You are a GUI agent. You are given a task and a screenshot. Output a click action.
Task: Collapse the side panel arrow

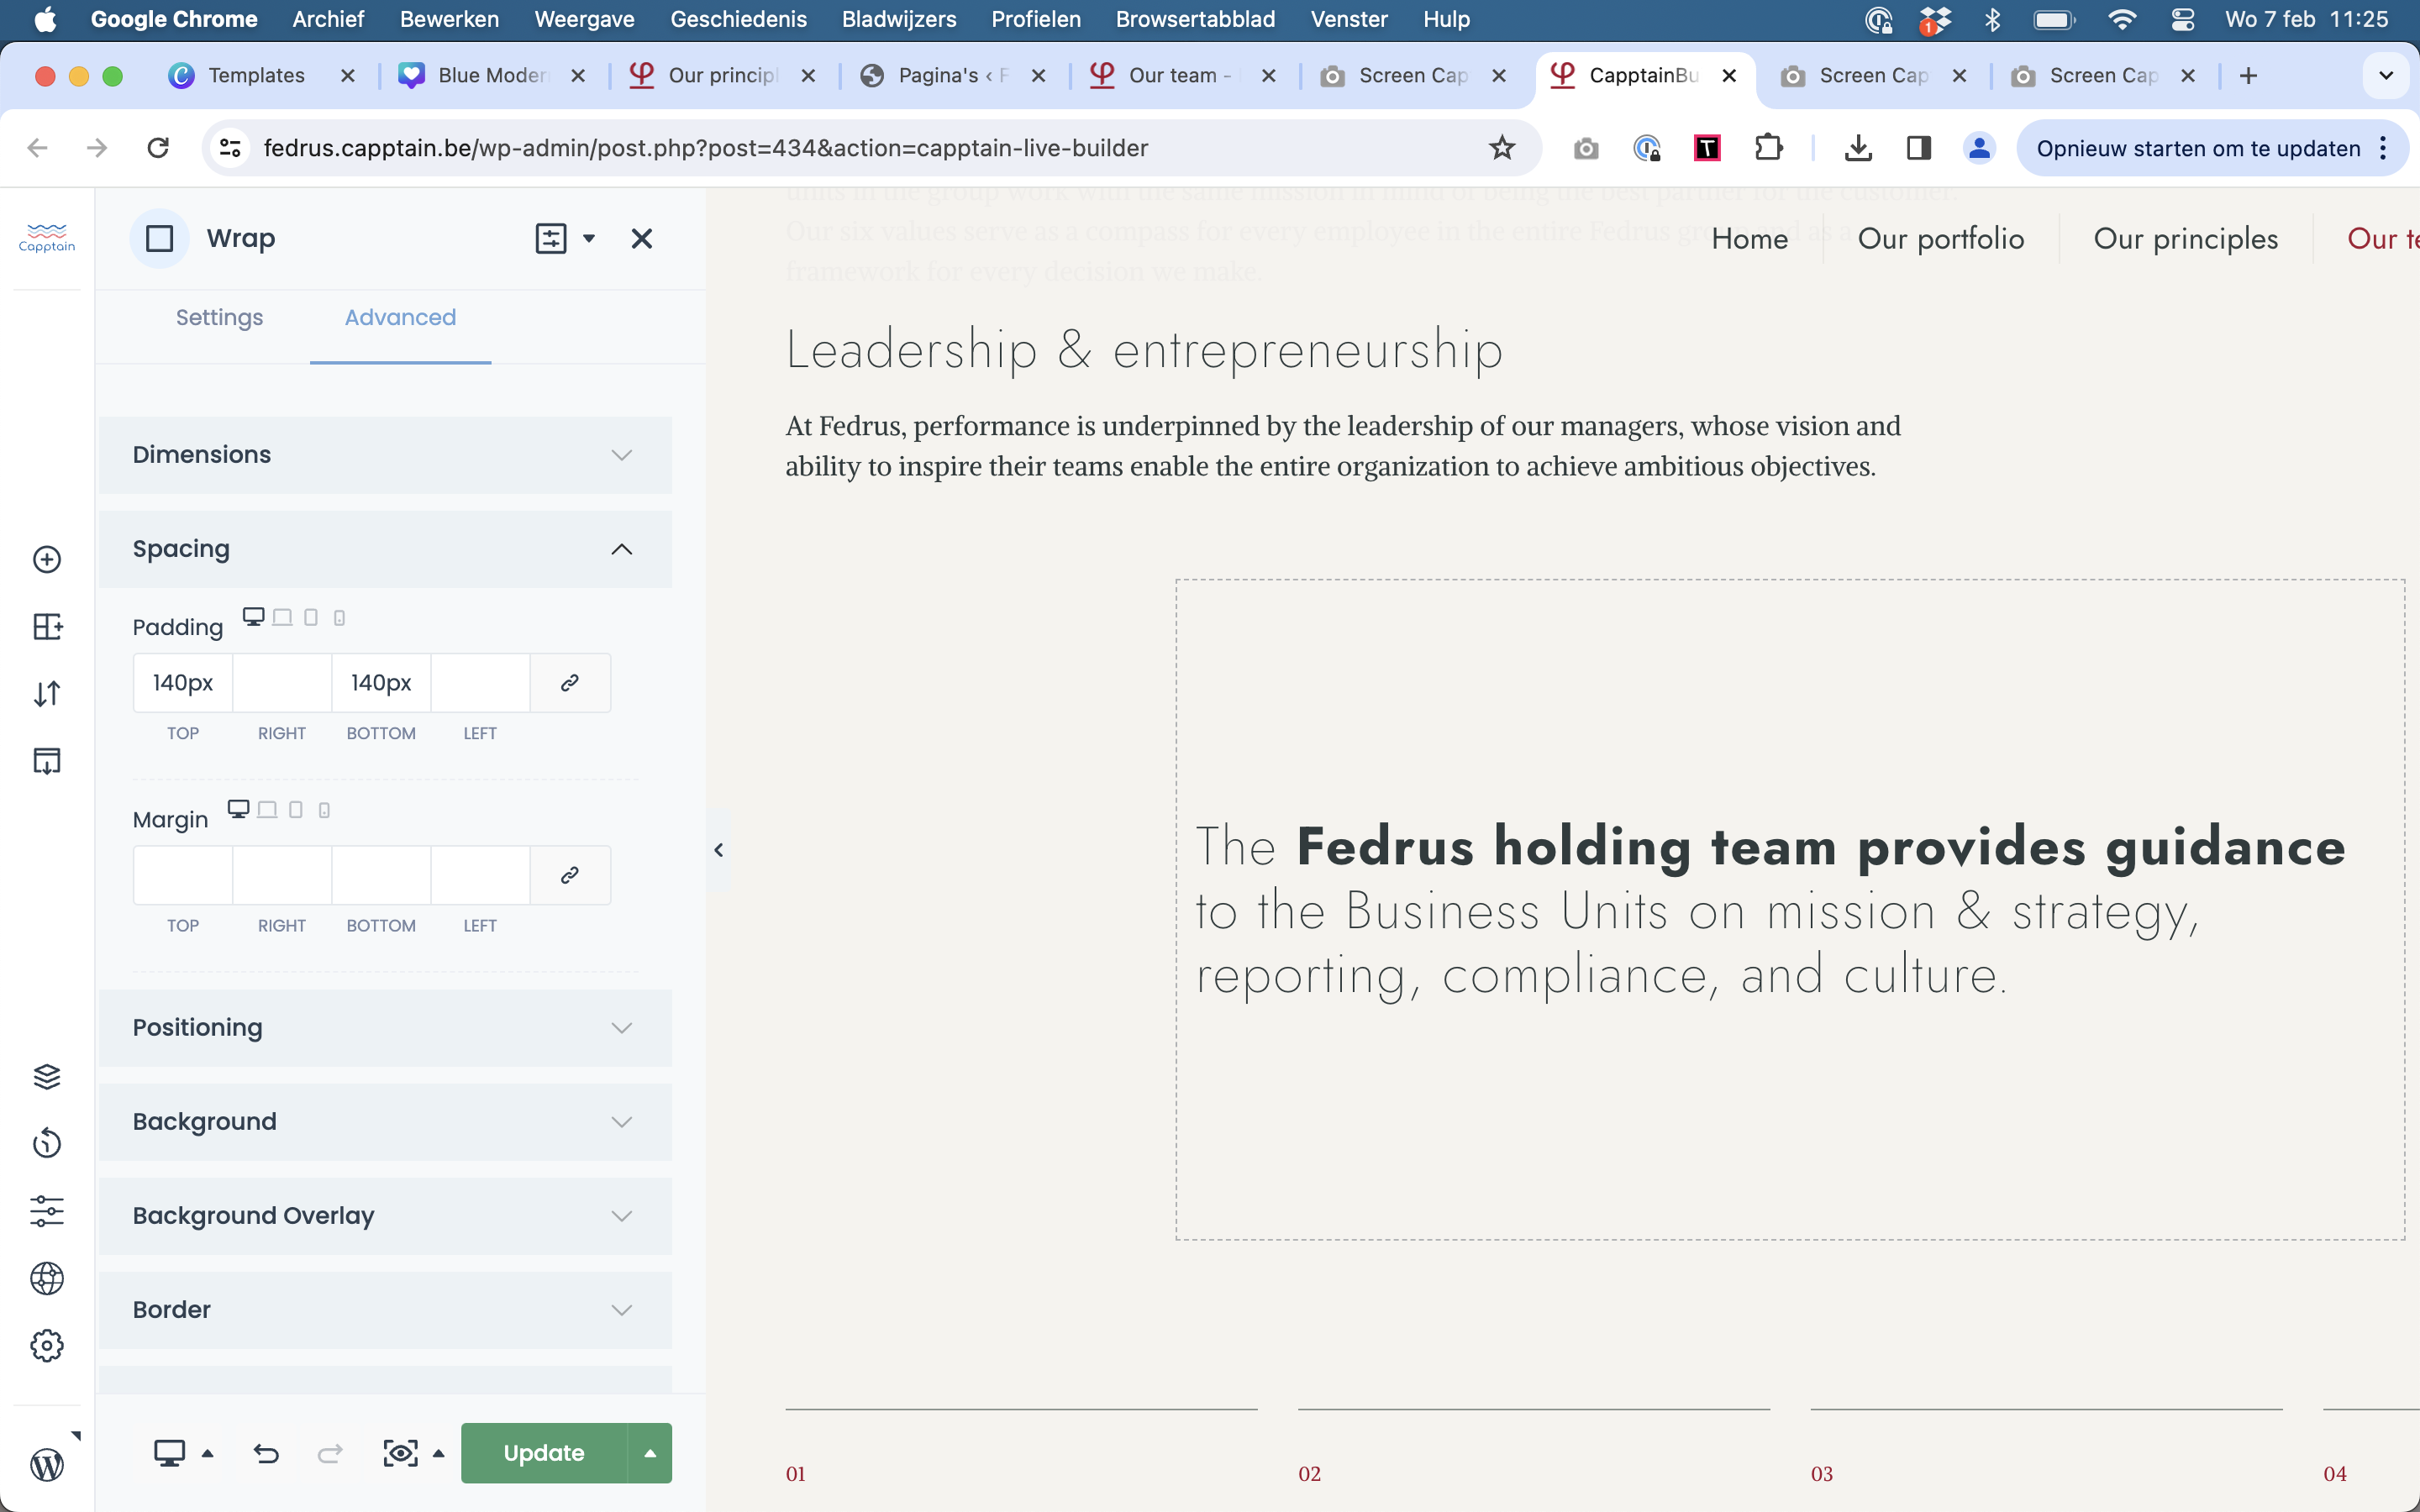[x=718, y=850]
